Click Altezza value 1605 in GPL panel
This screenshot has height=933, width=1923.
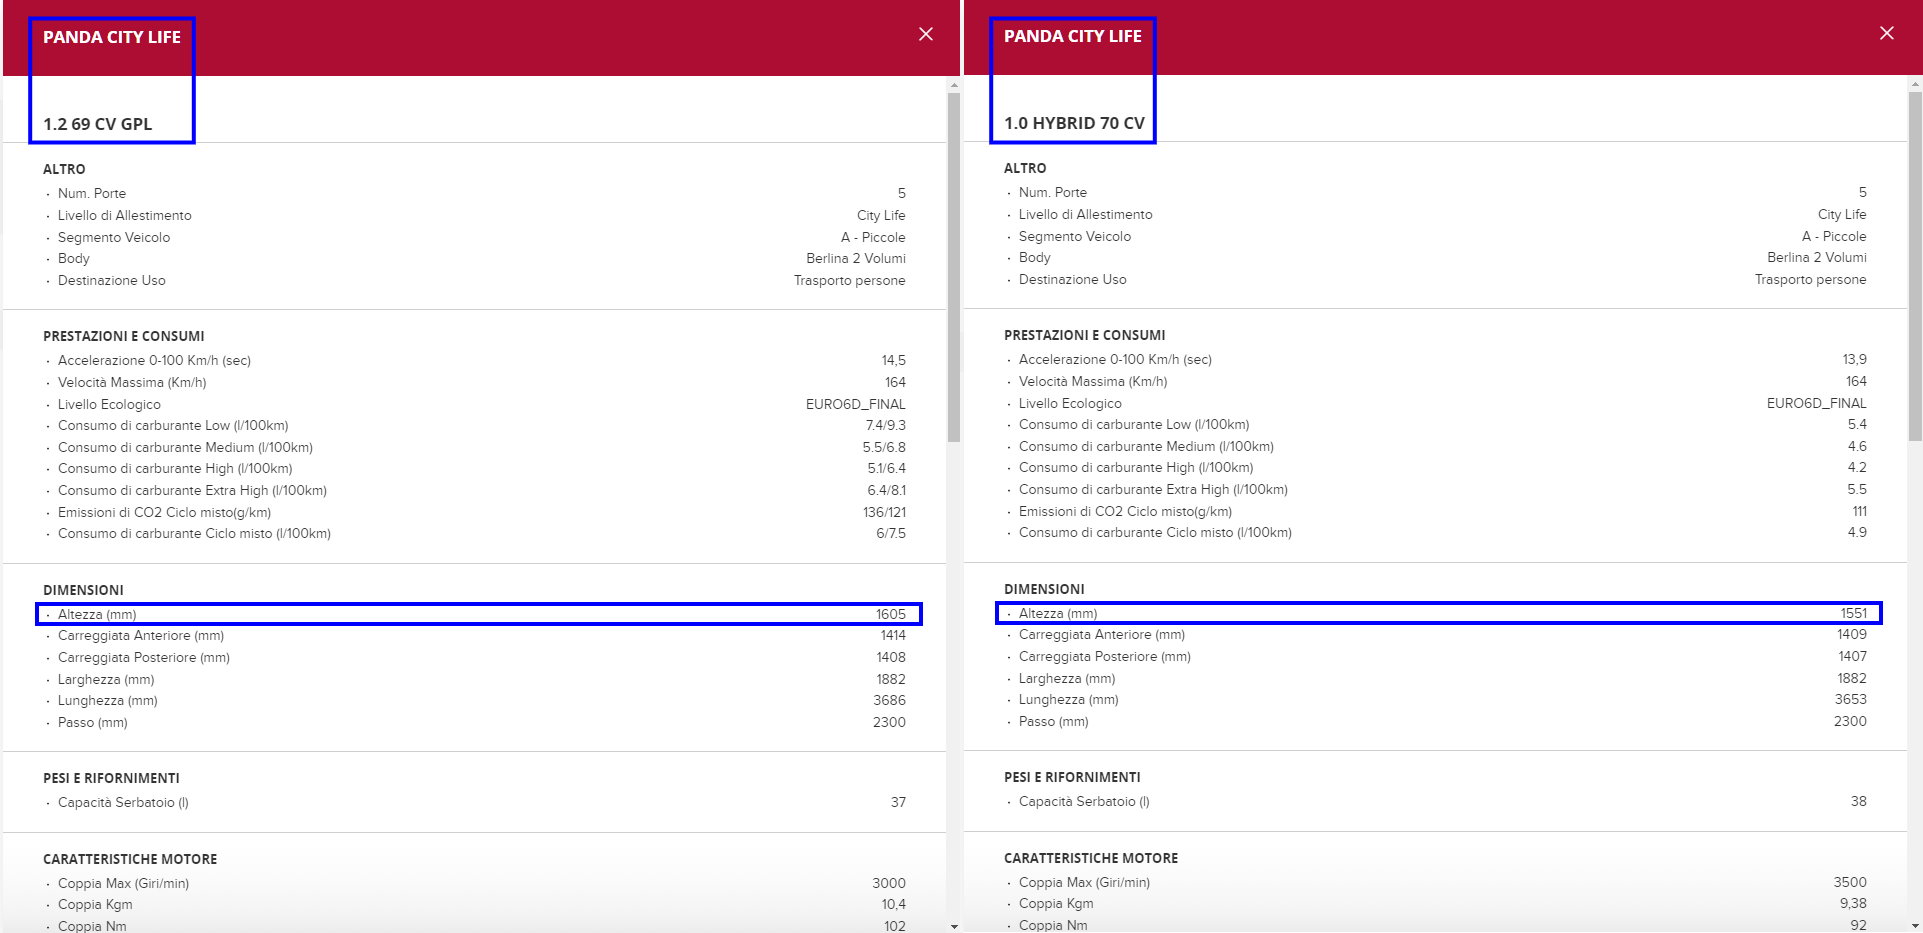[891, 614]
